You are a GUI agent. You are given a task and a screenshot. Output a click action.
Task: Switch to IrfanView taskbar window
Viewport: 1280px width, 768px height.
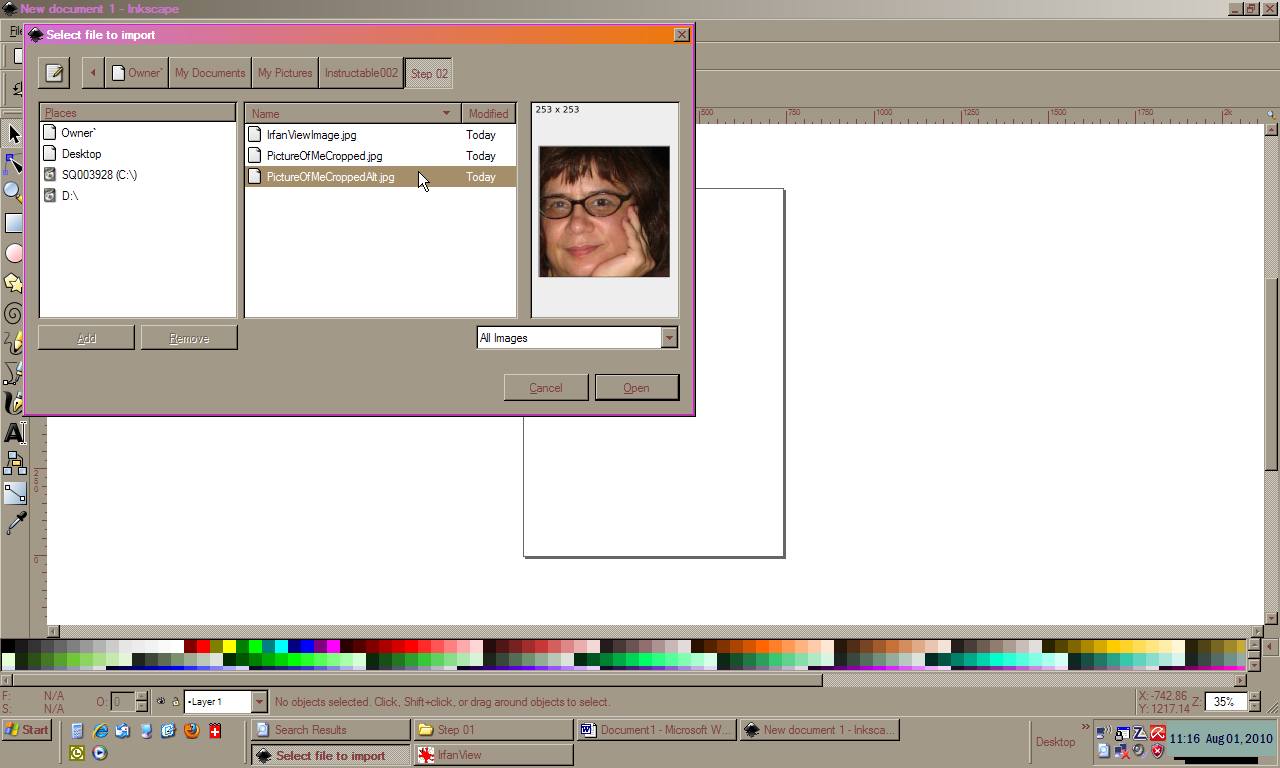[494, 755]
